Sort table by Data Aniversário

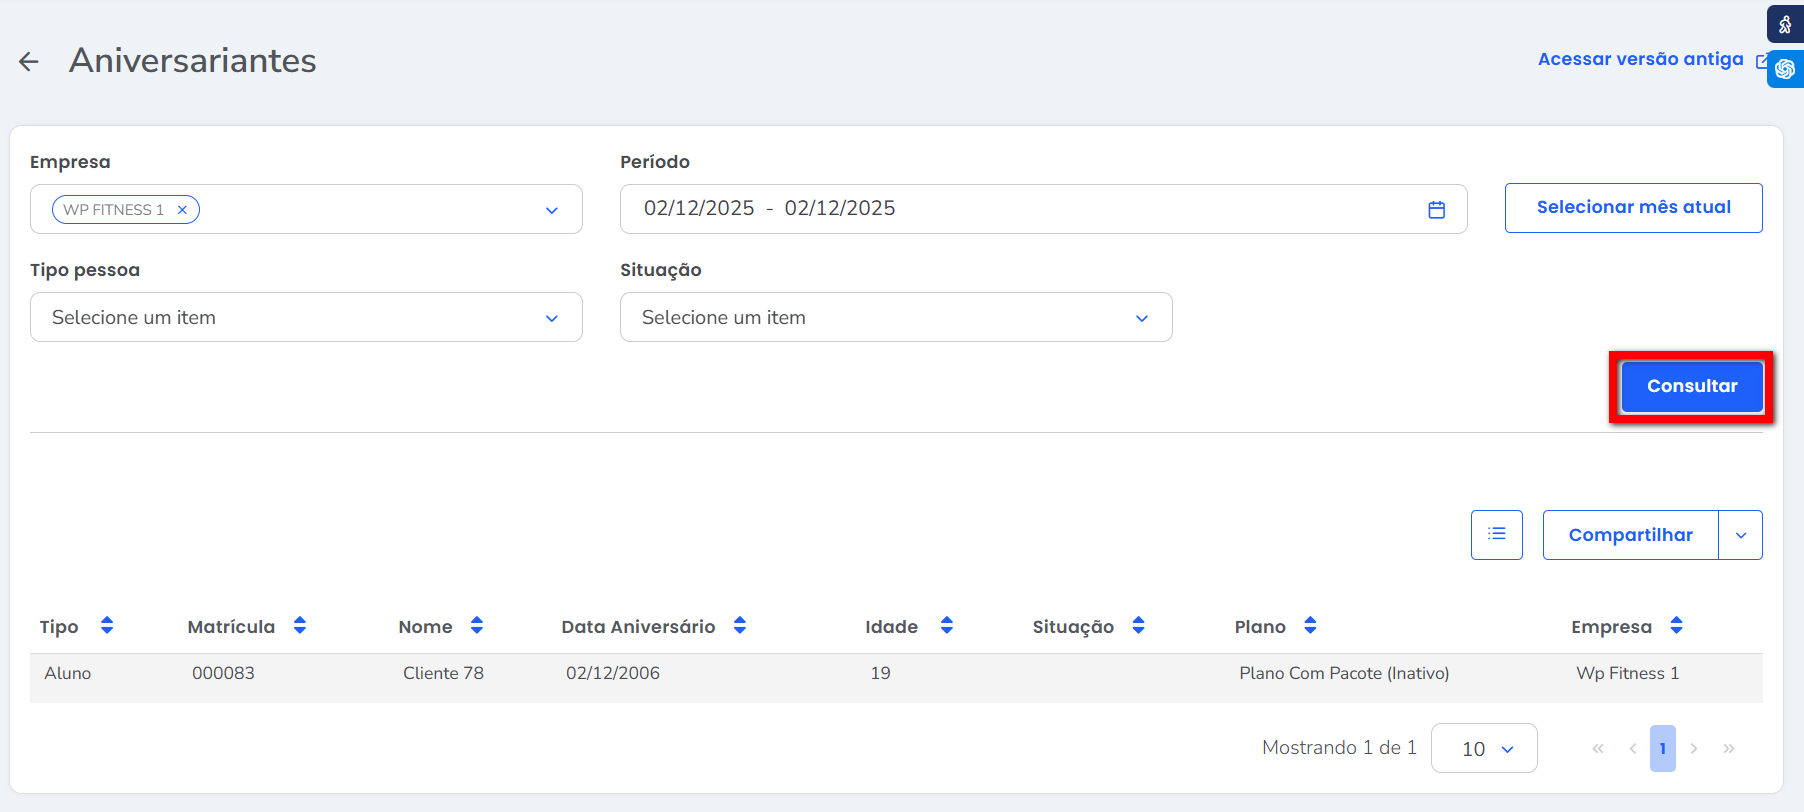tap(740, 626)
